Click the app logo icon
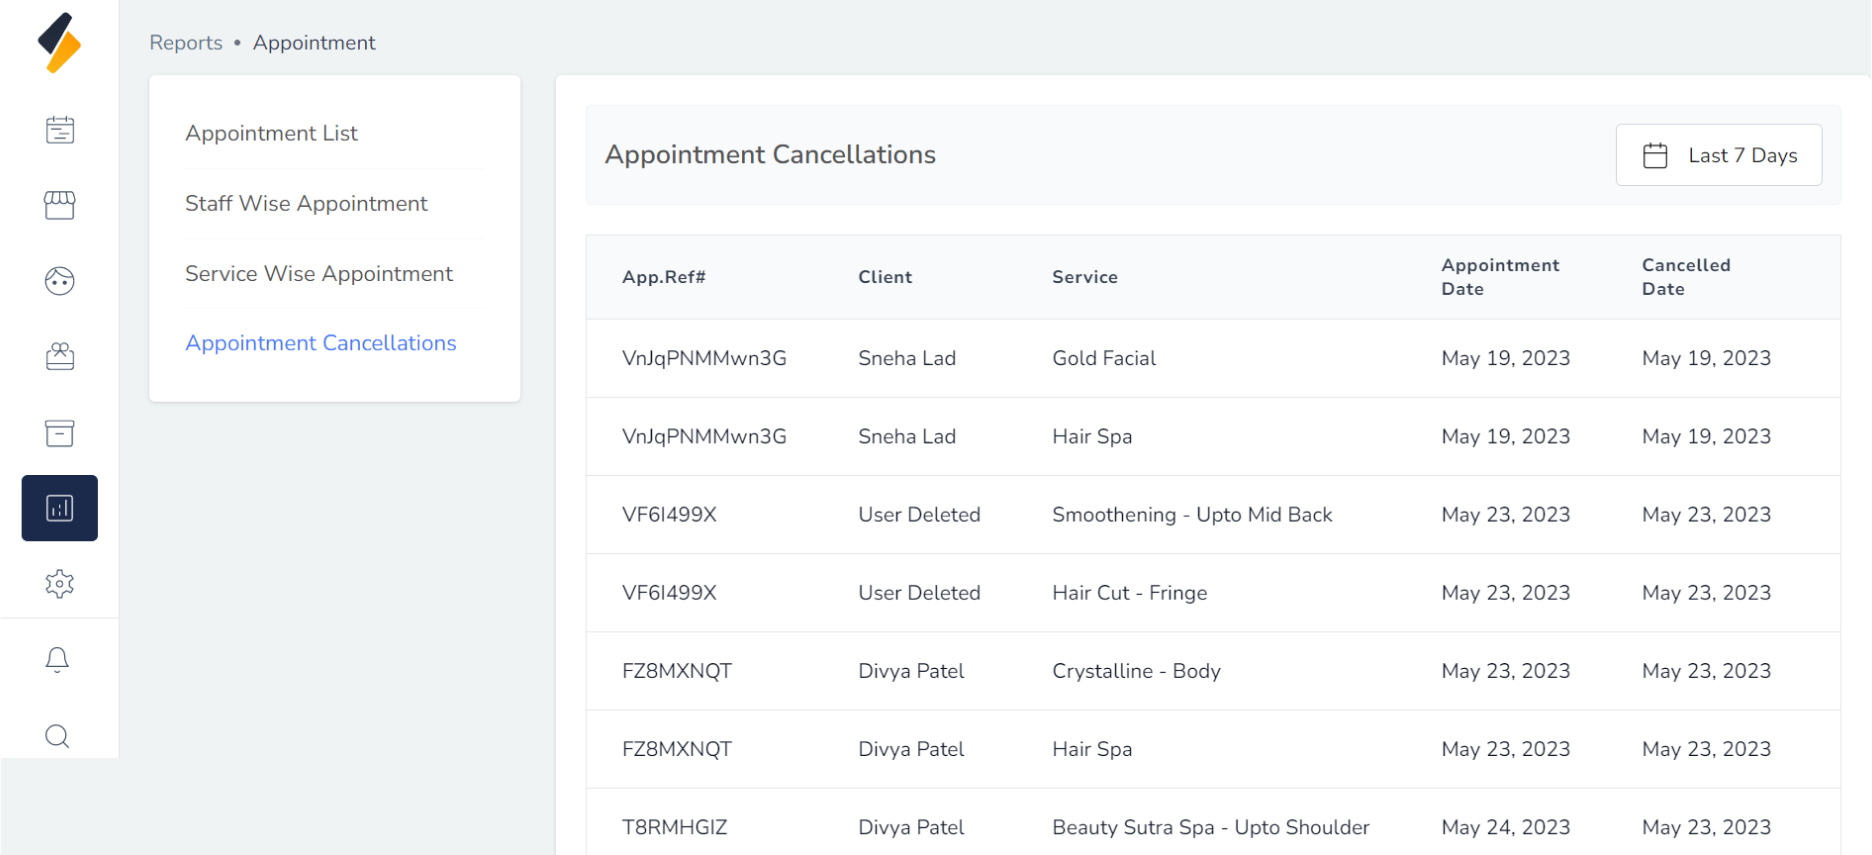The height and width of the screenshot is (855, 1872). pyautogui.click(x=59, y=43)
